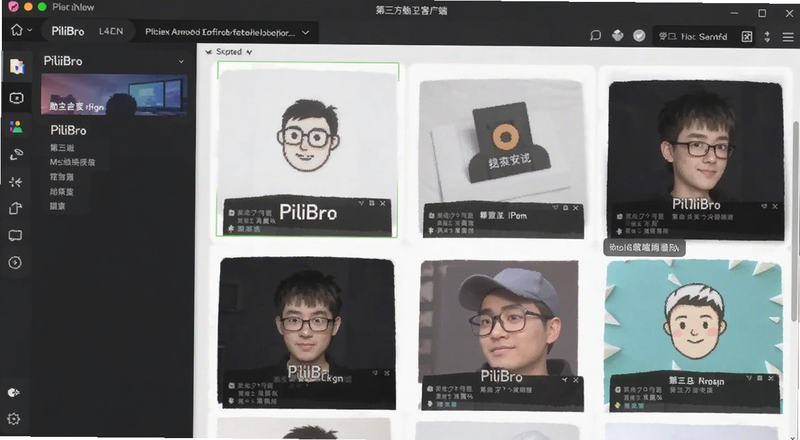
Task: Click the link-refresh icon in the left sidebar
Action: tap(16, 154)
